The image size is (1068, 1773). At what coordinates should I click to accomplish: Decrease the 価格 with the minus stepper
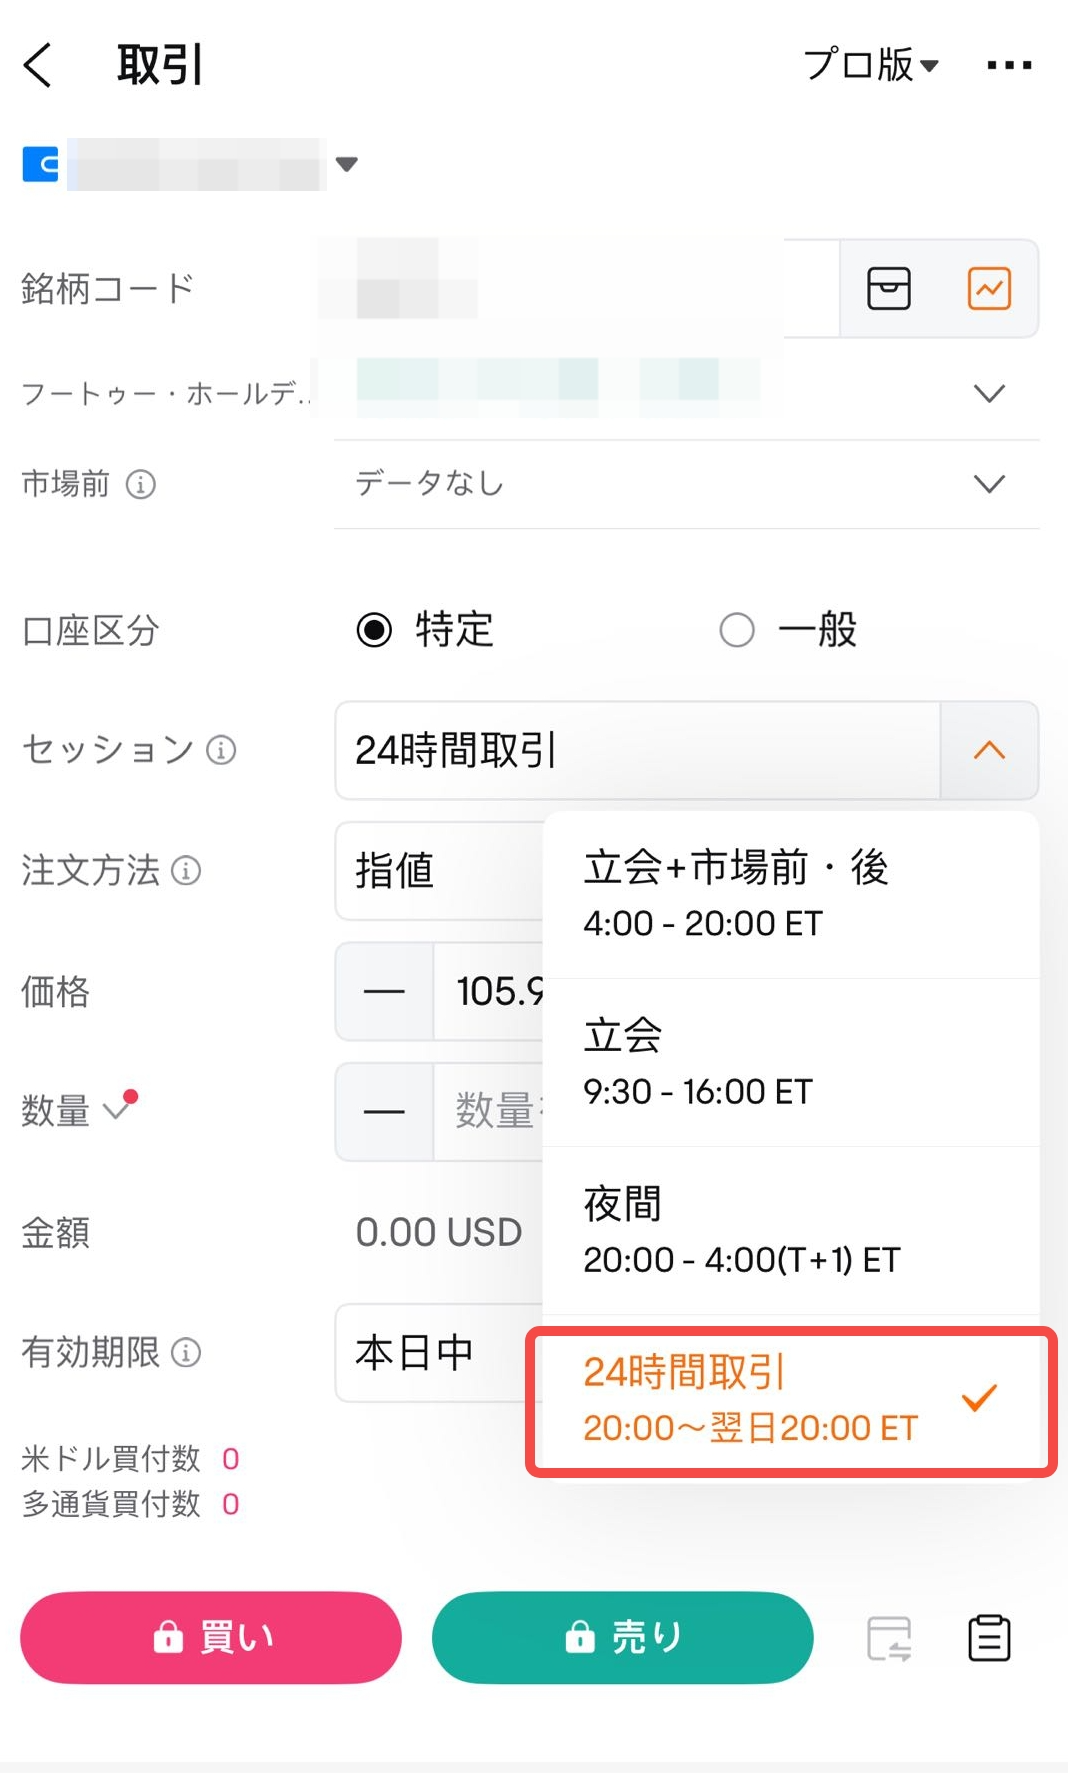pyautogui.click(x=384, y=992)
